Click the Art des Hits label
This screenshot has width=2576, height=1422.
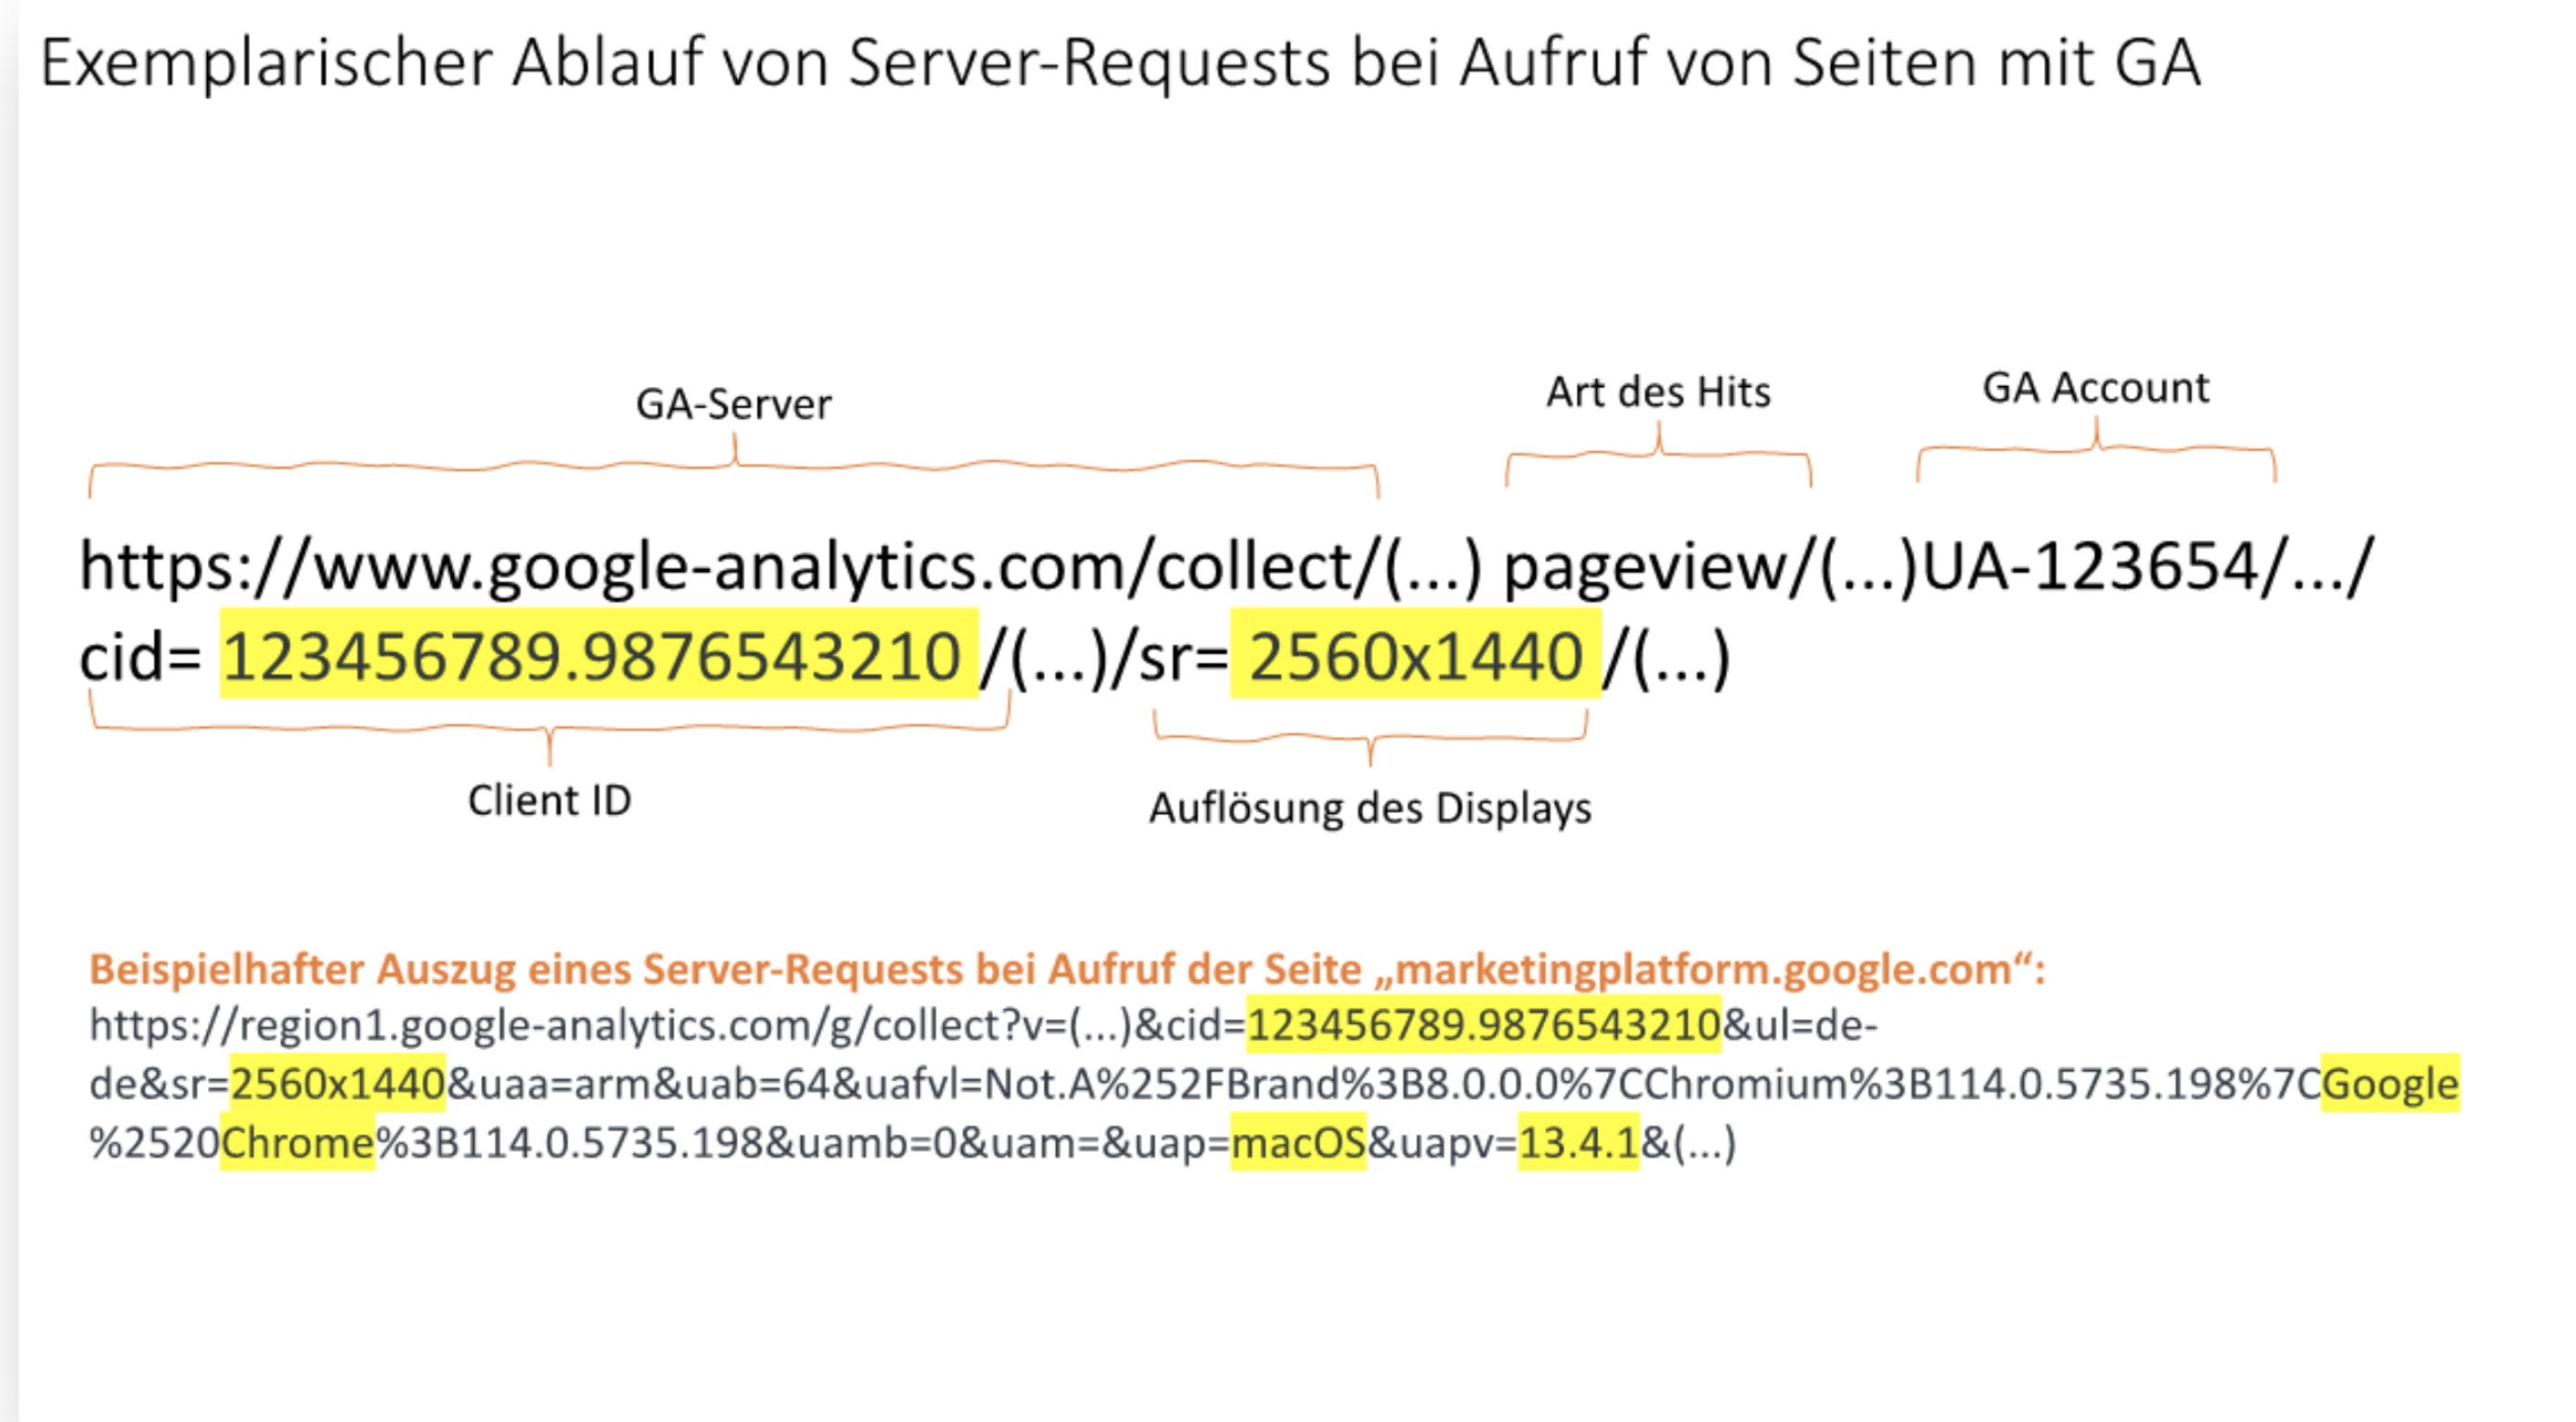tap(1658, 391)
